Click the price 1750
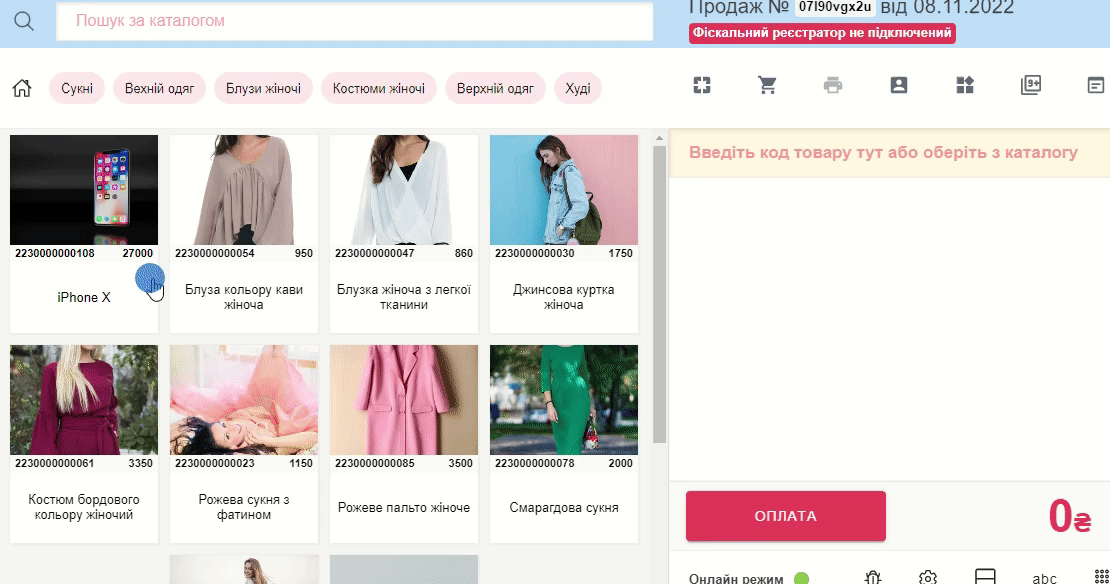The width and height of the screenshot is (1110, 584). pyautogui.click(x=620, y=253)
